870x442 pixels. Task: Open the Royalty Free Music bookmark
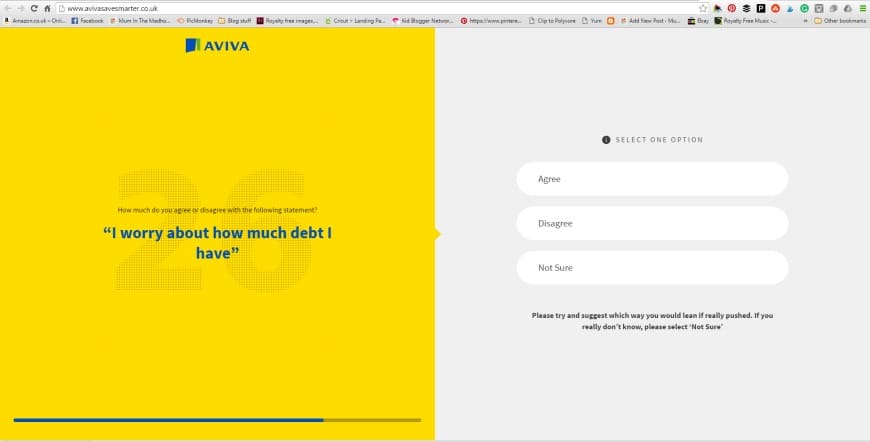745,21
